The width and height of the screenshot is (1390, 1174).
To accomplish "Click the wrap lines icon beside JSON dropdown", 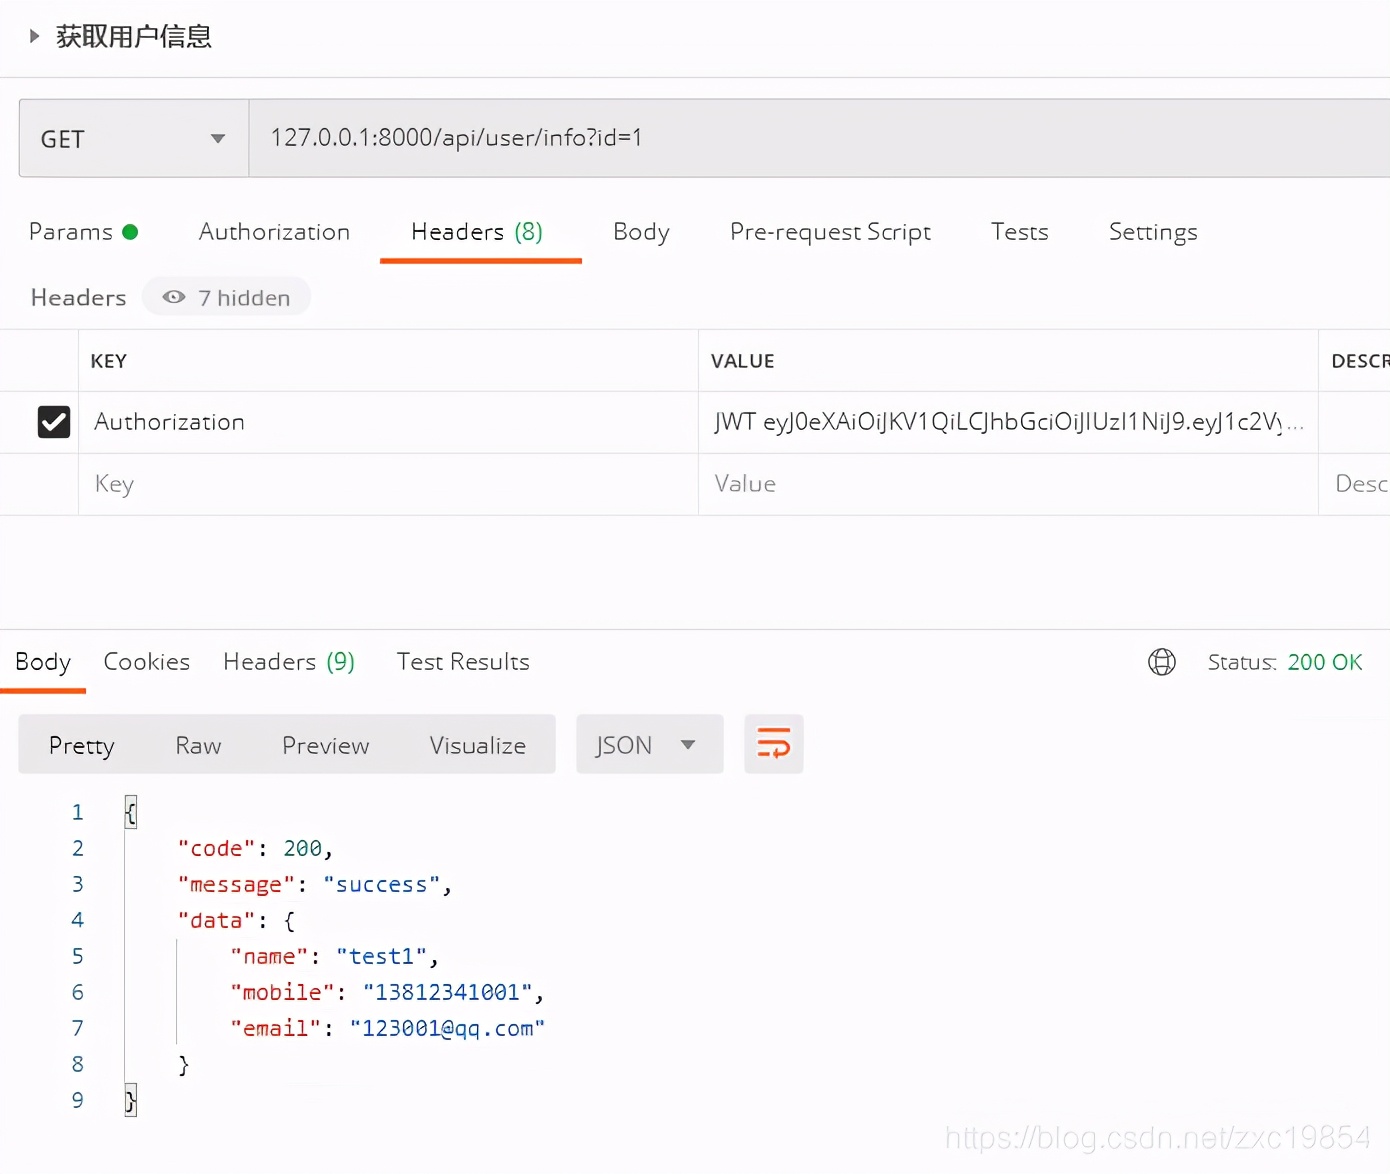I will (x=773, y=744).
